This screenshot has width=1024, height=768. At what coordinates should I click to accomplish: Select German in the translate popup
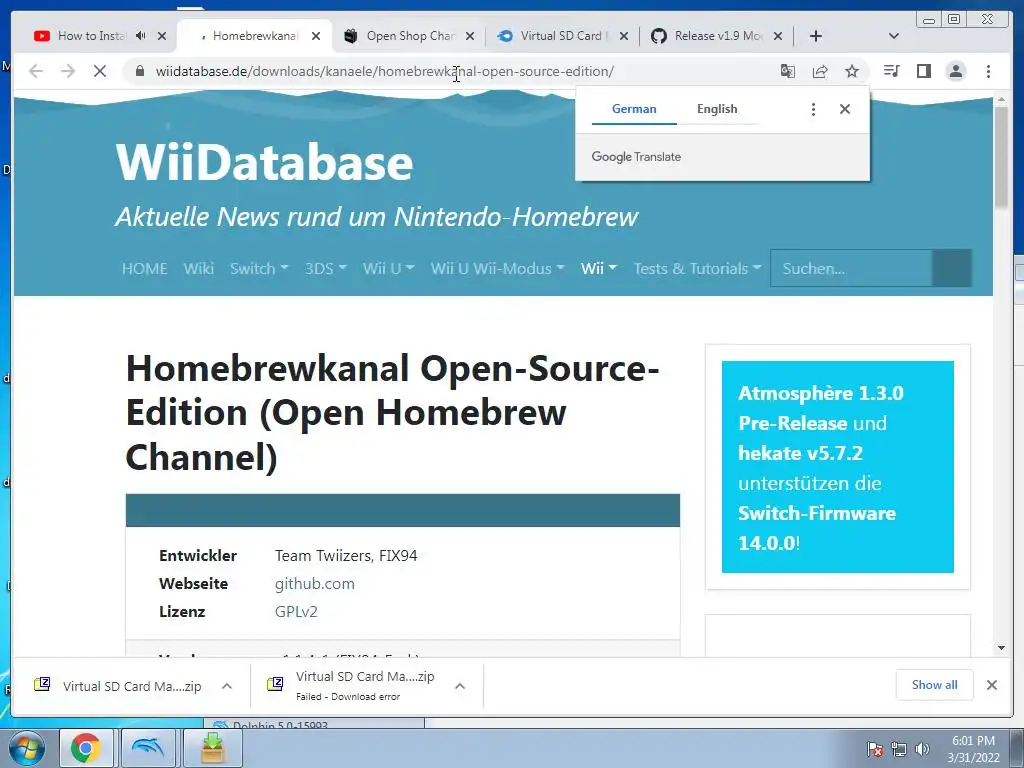[634, 109]
